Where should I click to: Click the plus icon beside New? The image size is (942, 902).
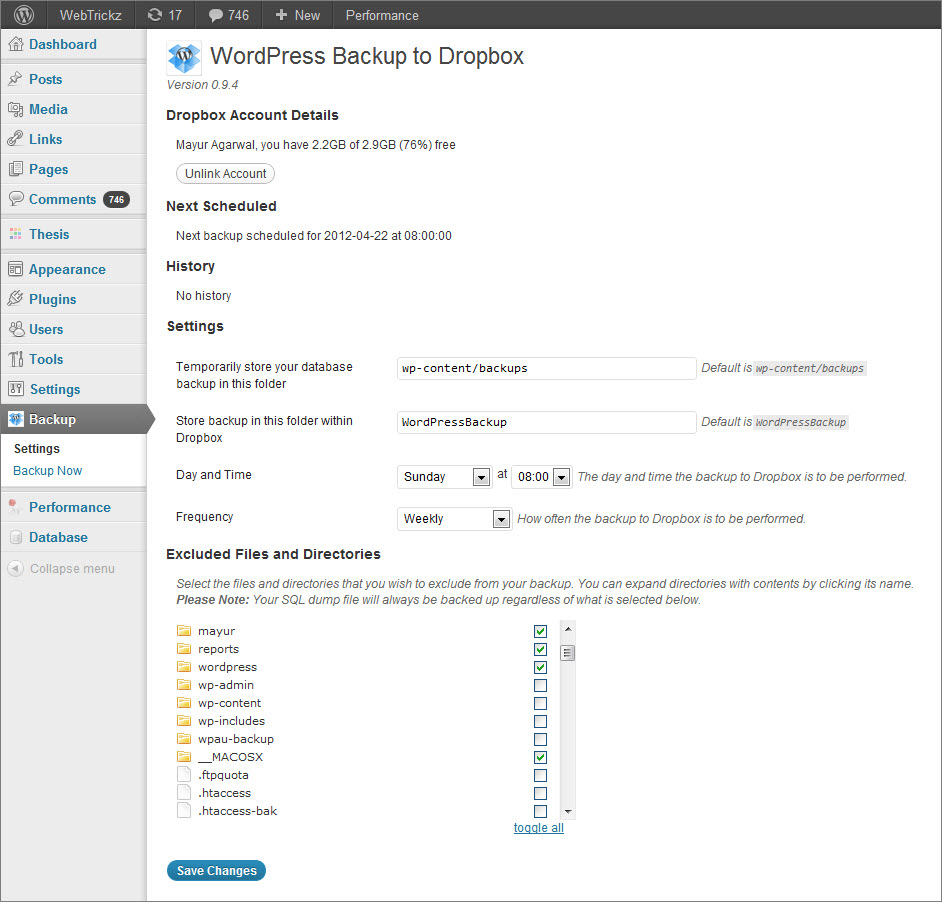tap(281, 15)
